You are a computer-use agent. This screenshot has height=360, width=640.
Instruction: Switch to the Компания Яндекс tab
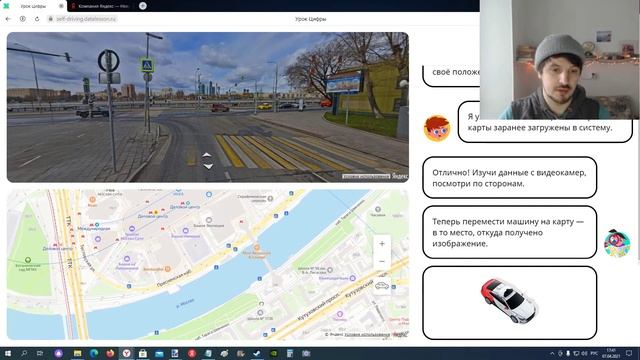coord(100,6)
